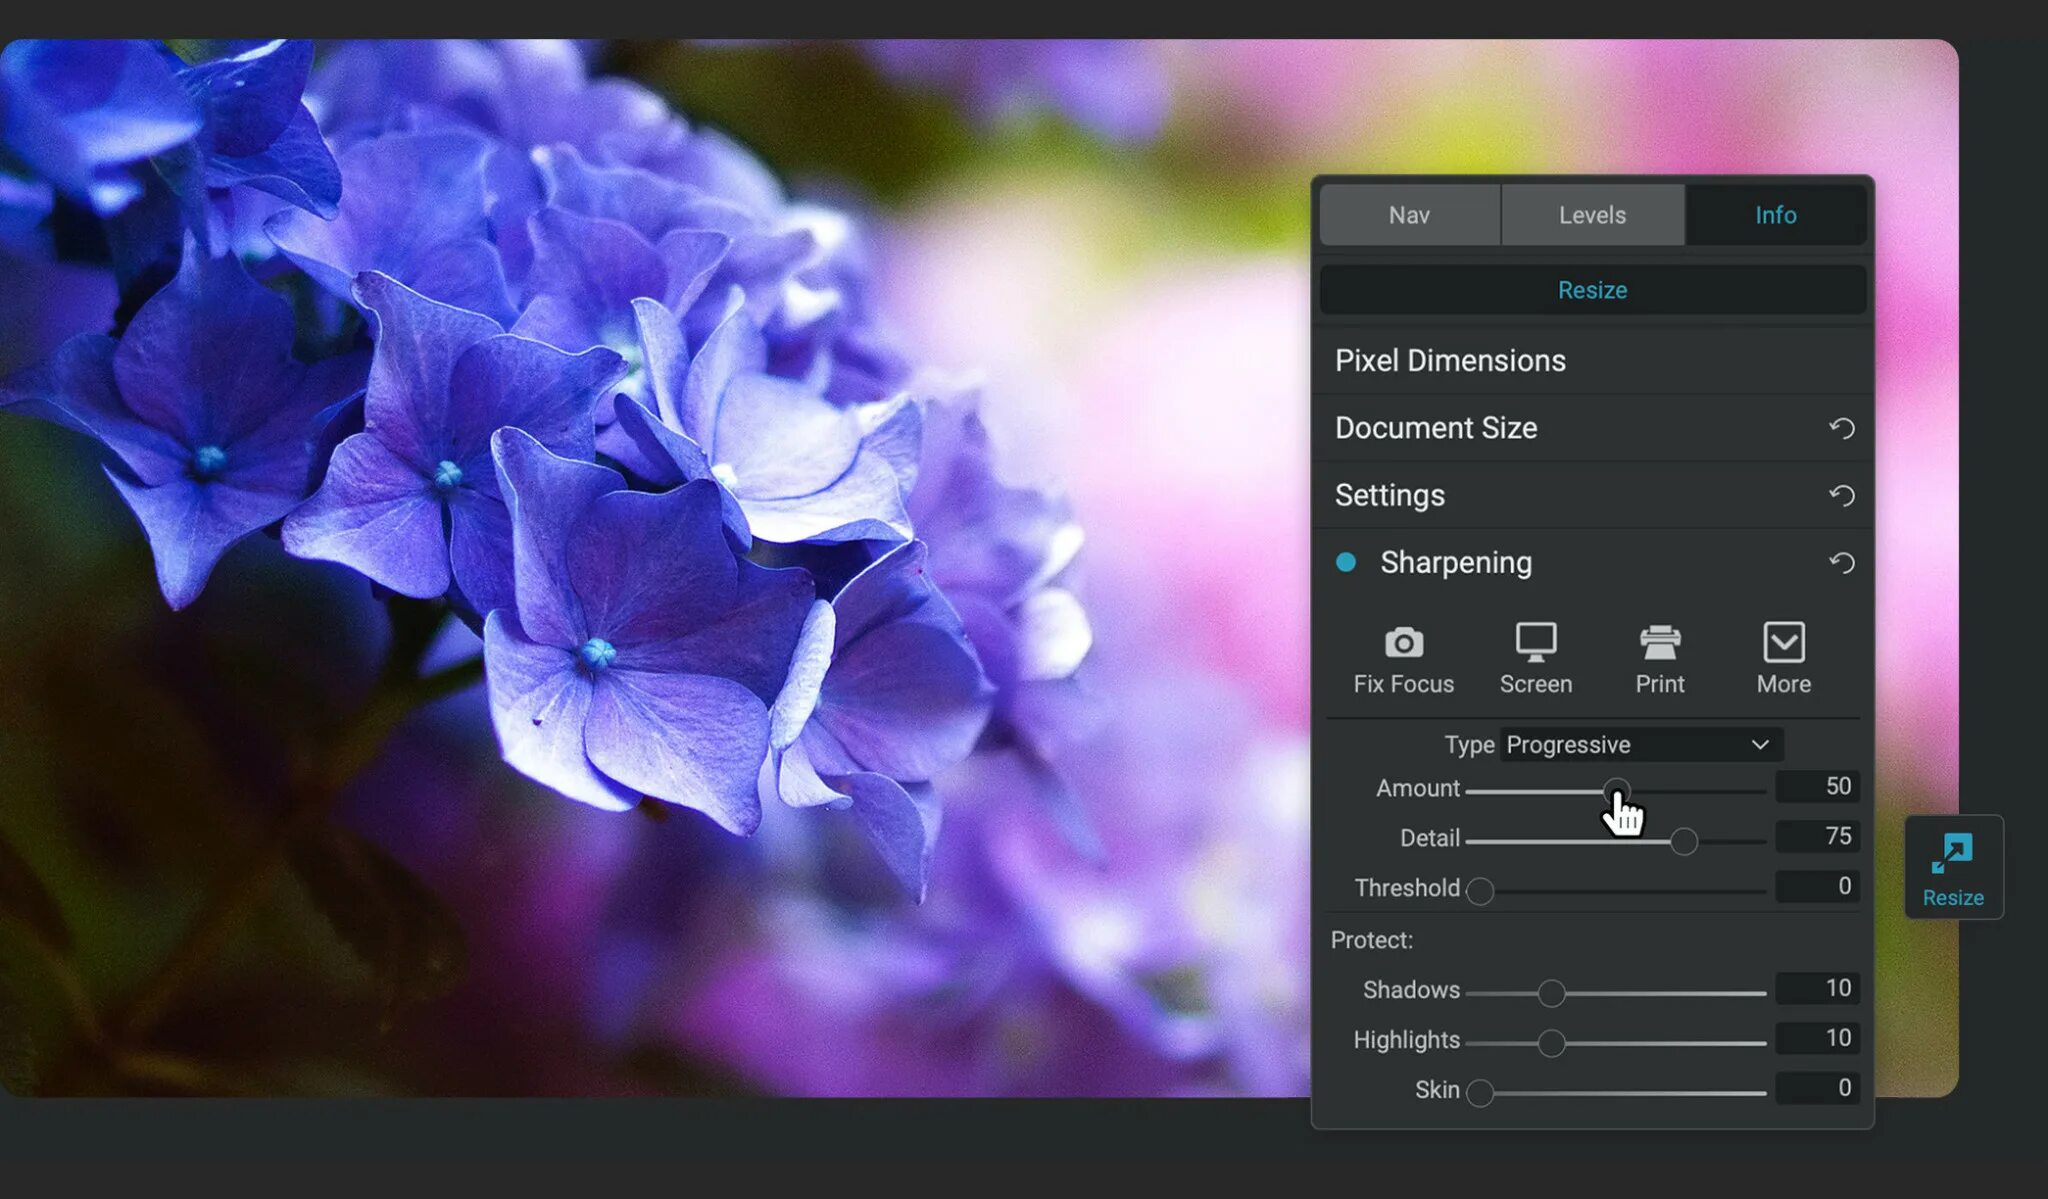Select the Print sharpening preset icon
The height and width of the screenshot is (1199, 2048).
(x=1659, y=644)
